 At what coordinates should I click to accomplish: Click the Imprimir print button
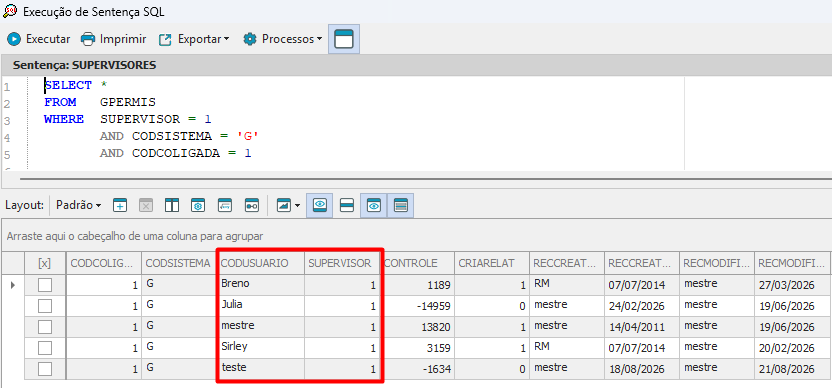click(113, 39)
